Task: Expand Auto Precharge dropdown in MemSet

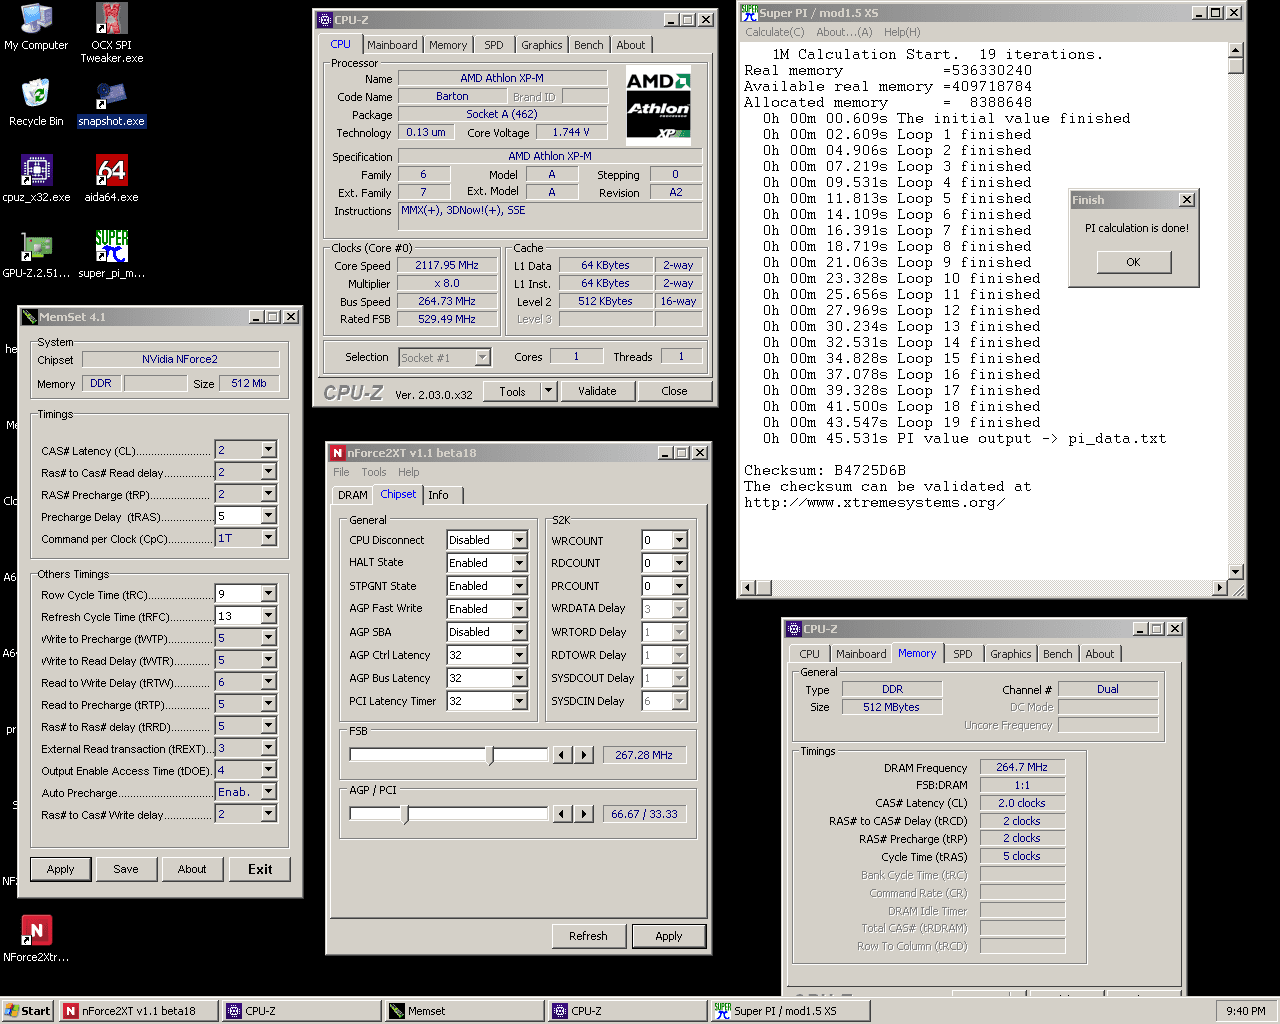Action: coord(268,792)
